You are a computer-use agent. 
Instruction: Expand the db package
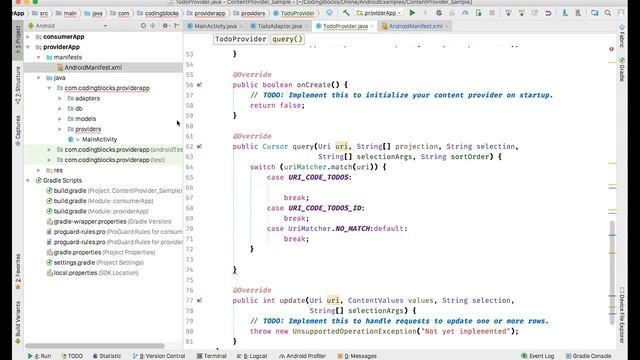click(x=60, y=109)
